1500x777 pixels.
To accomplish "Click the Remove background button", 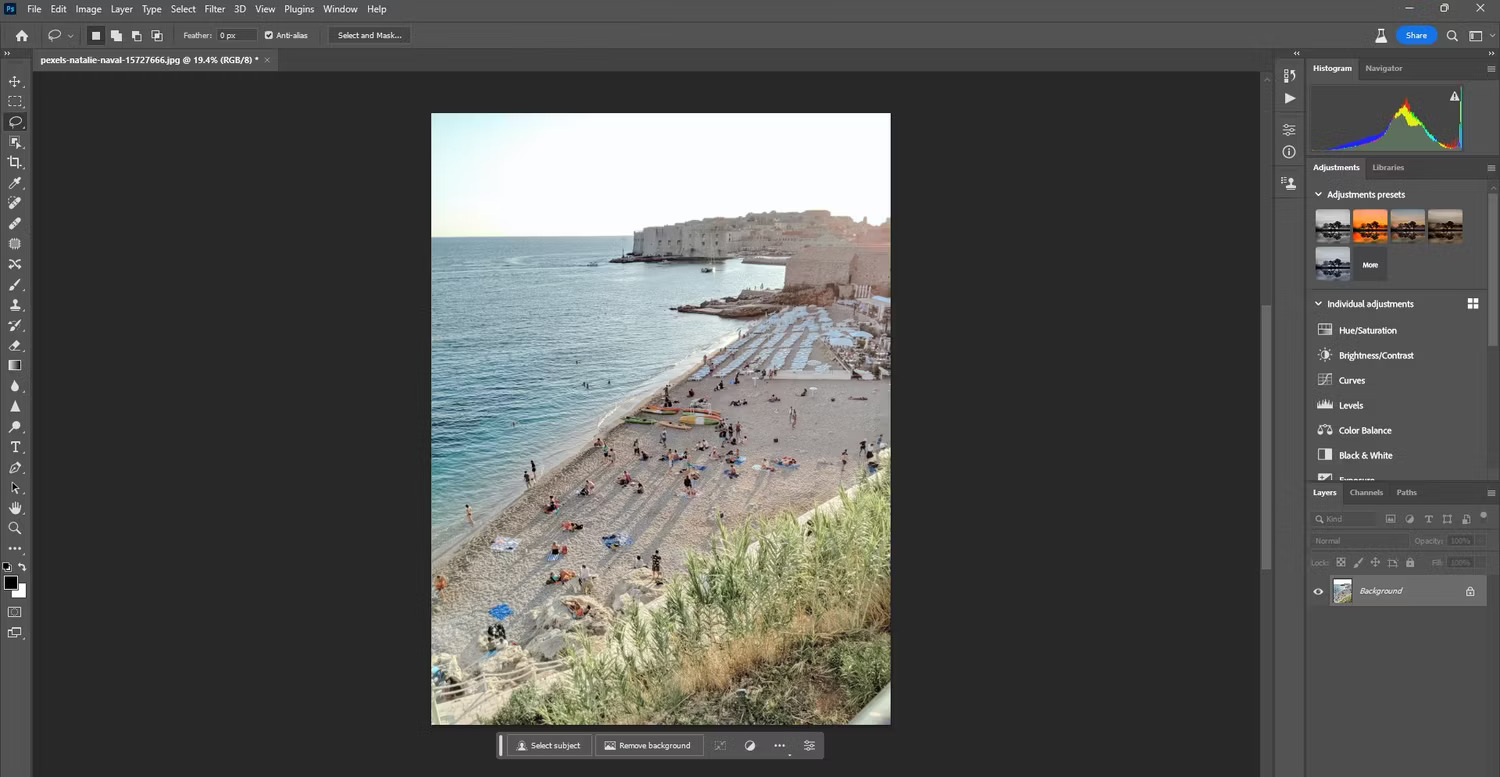I will pos(648,745).
